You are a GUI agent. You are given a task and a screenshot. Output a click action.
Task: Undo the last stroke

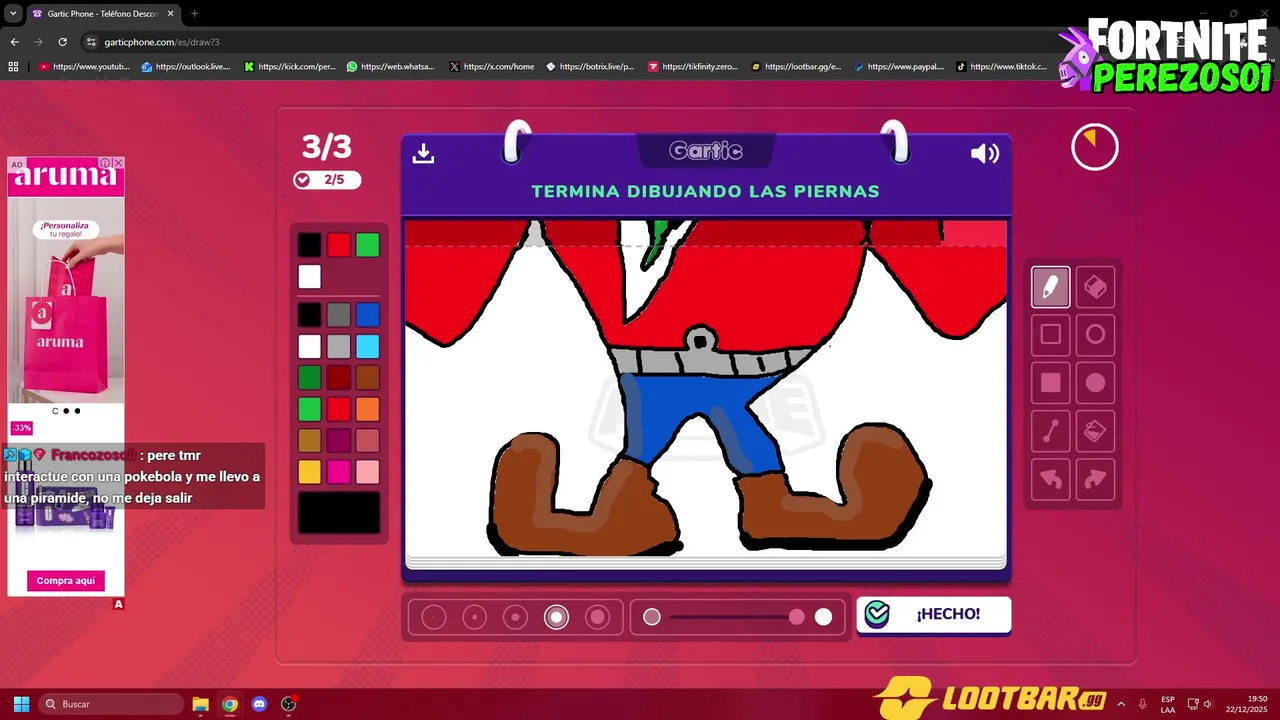pyautogui.click(x=1050, y=479)
